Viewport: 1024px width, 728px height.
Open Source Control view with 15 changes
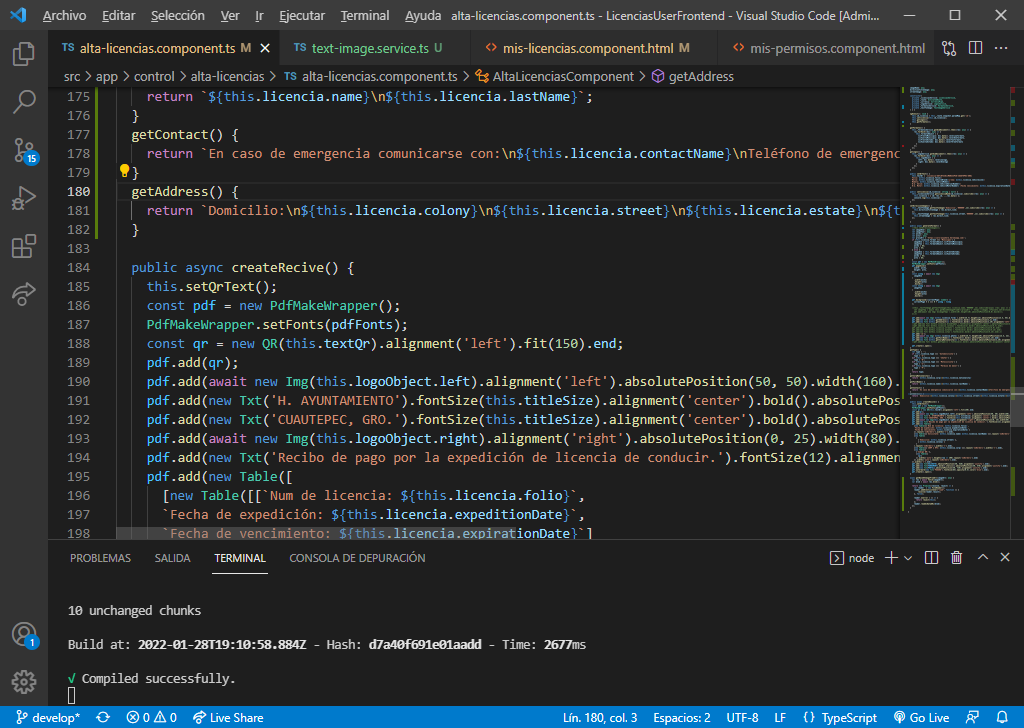24,150
